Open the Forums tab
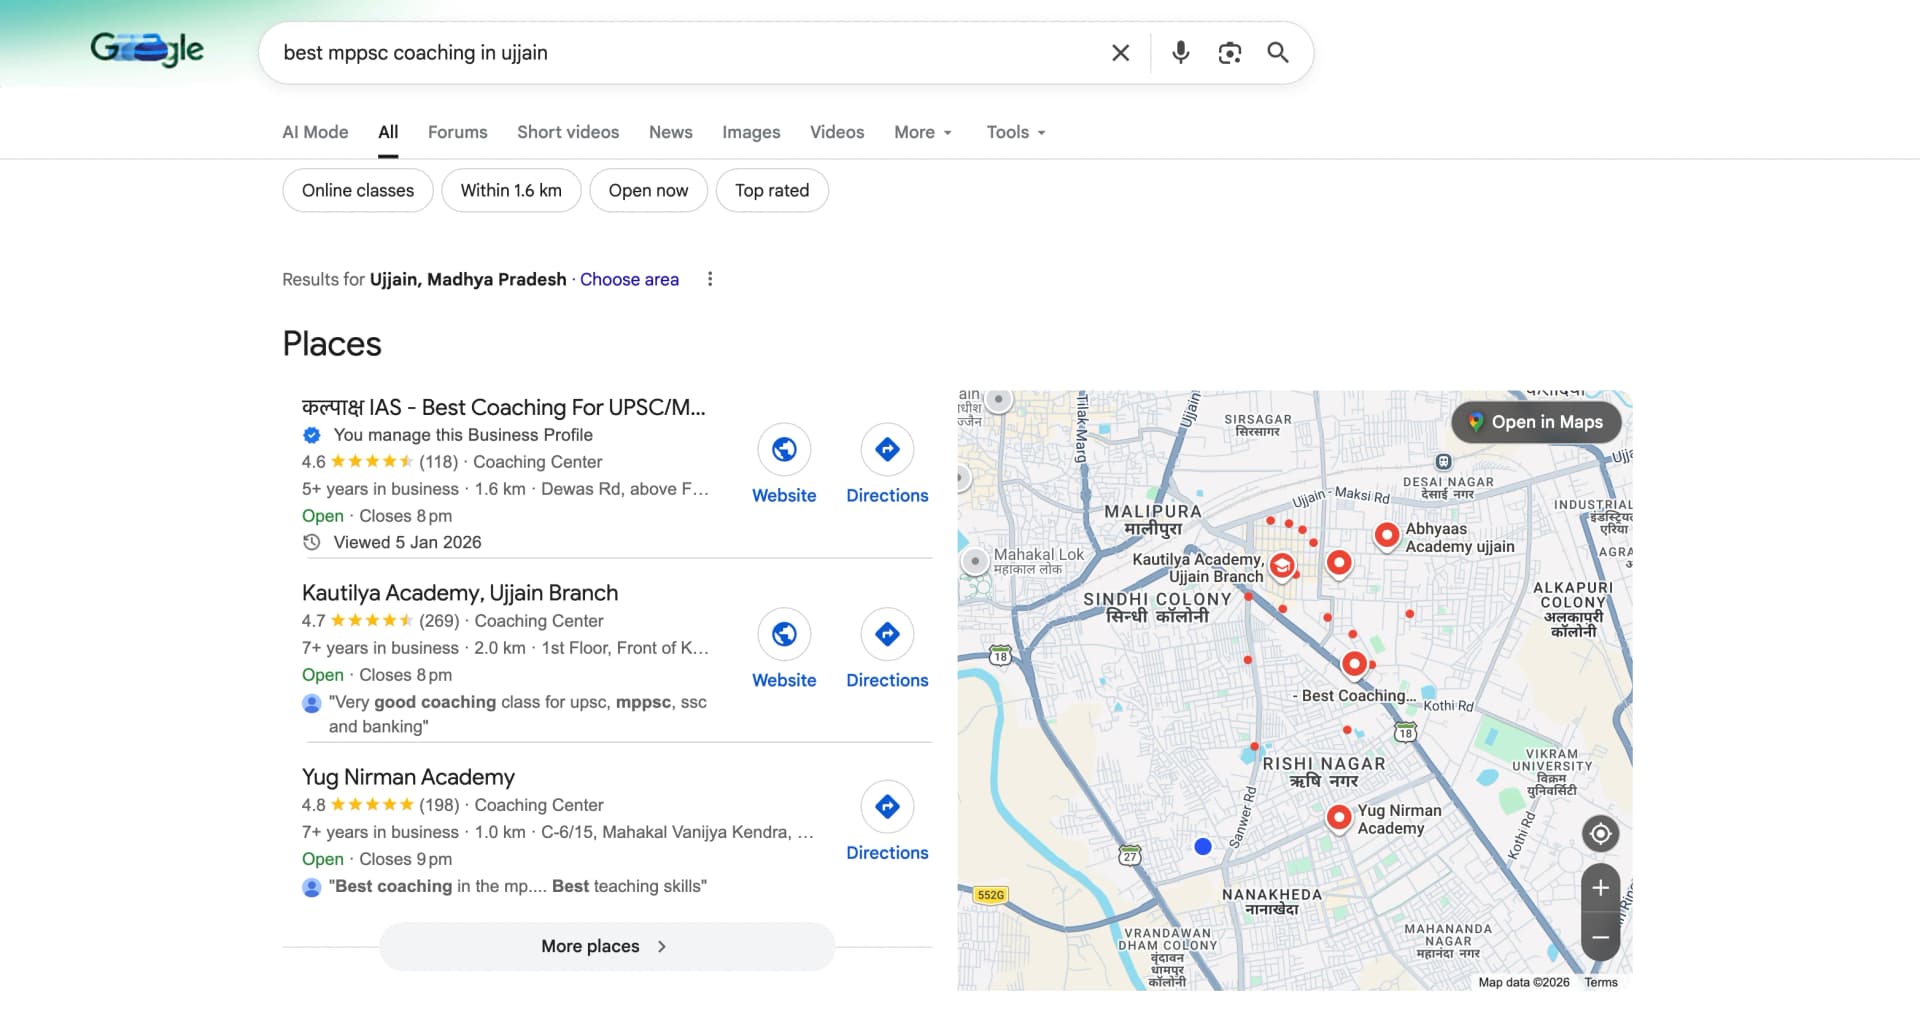The width and height of the screenshot is (1920, 1016). pos(458,132)
